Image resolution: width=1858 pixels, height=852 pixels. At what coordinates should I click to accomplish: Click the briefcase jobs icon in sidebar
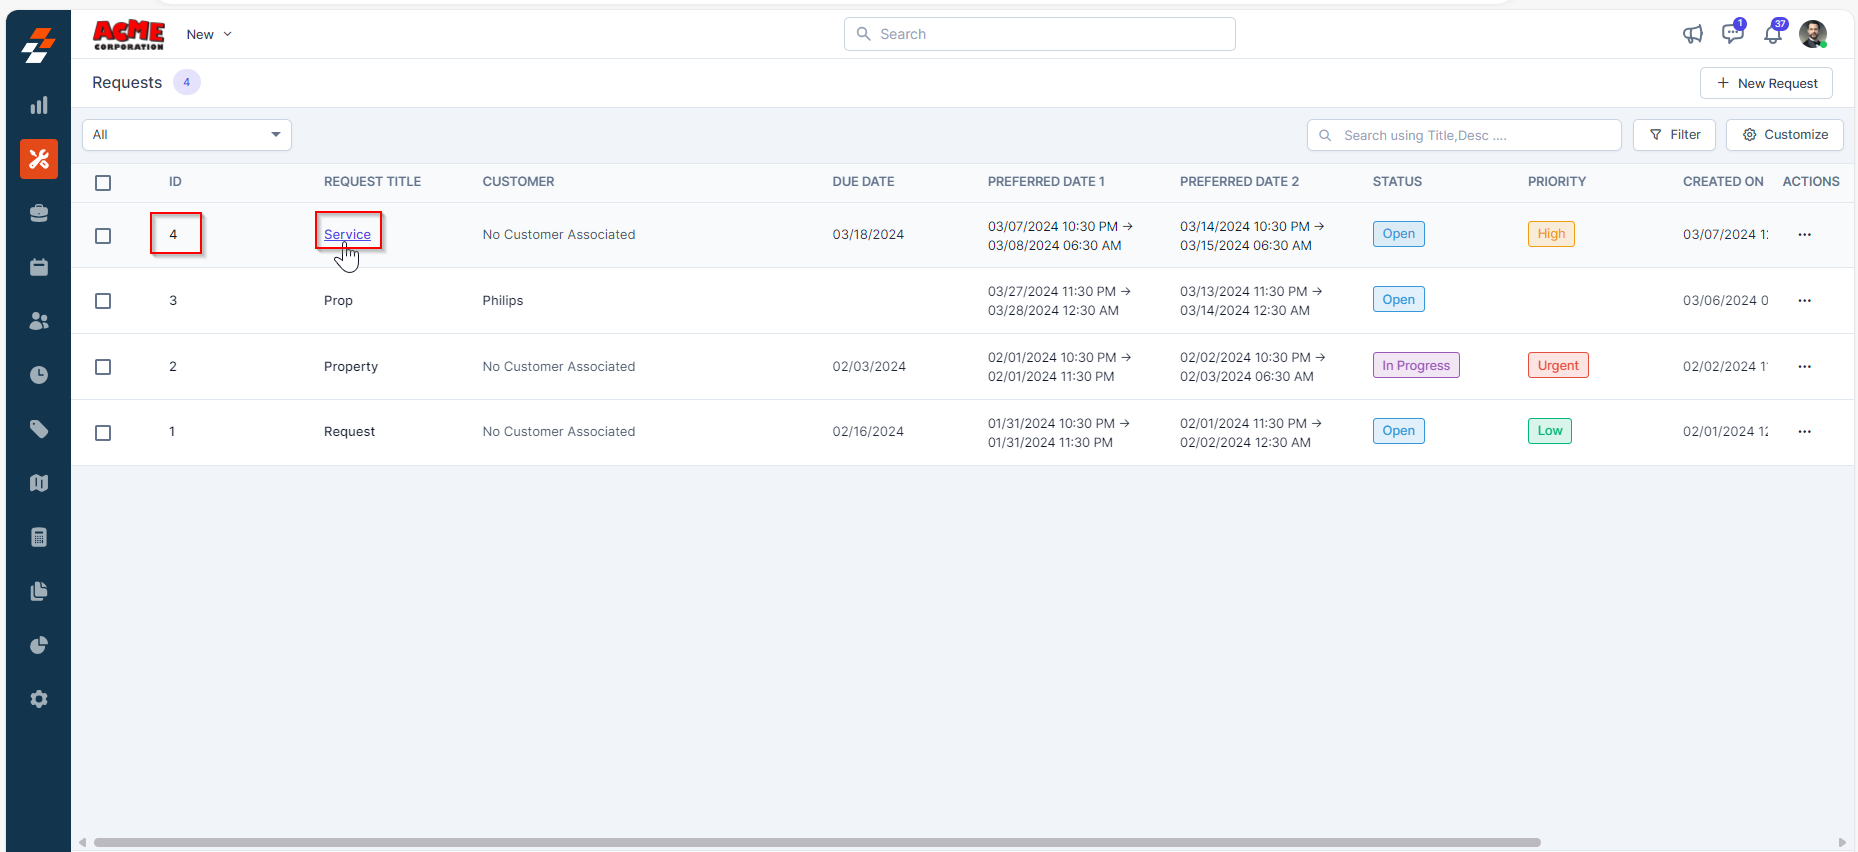click(39, 213)
